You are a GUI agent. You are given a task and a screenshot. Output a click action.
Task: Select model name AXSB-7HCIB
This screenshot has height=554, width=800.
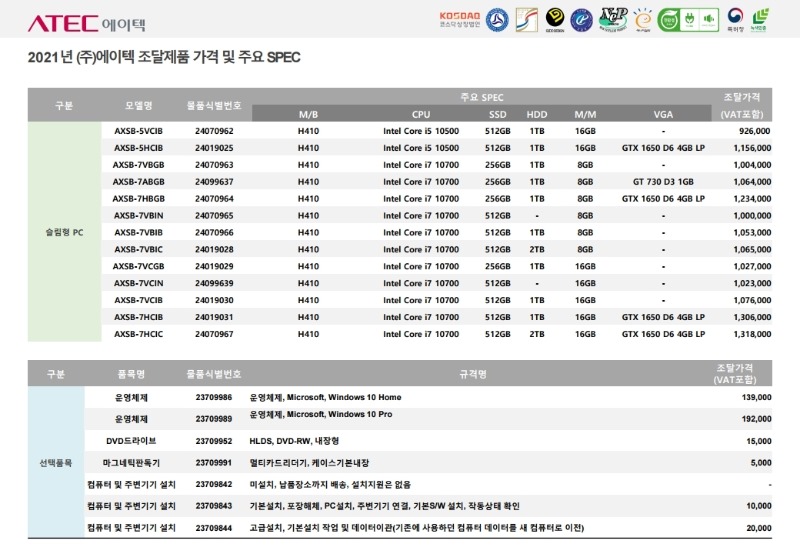tap(138, 317)
